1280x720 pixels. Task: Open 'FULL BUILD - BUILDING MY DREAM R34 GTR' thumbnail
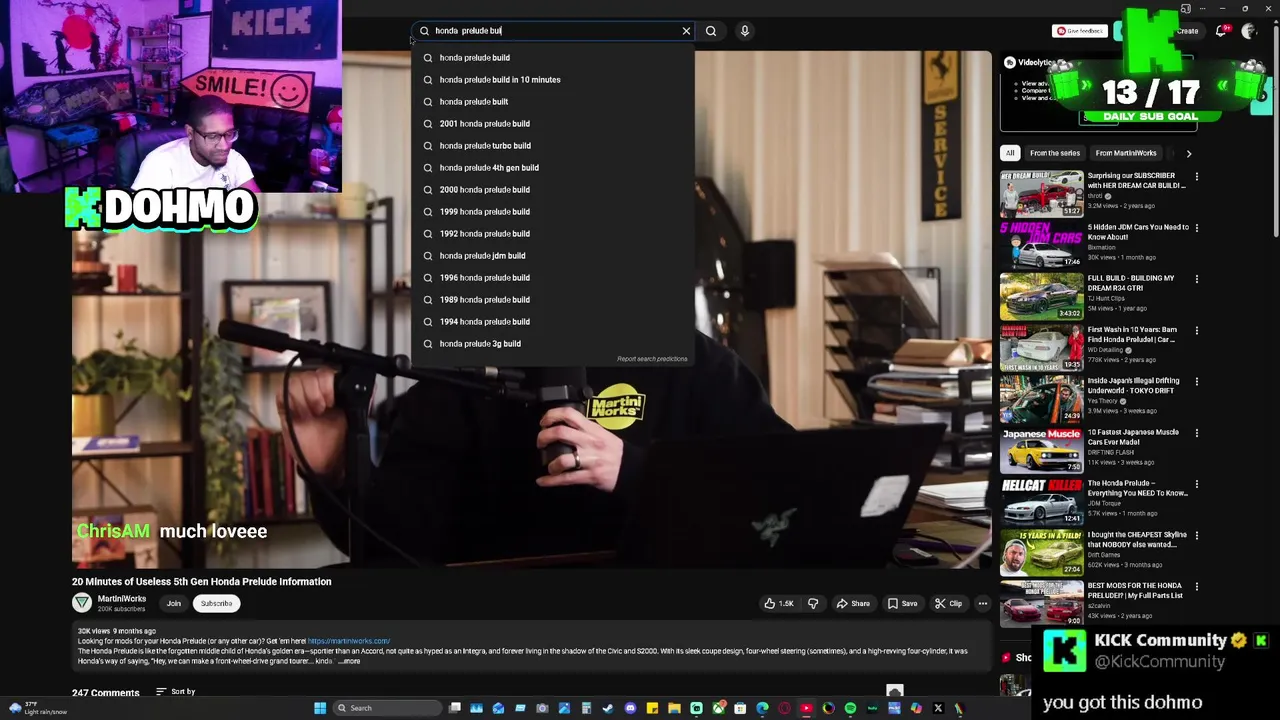[x=1041, y=296]
